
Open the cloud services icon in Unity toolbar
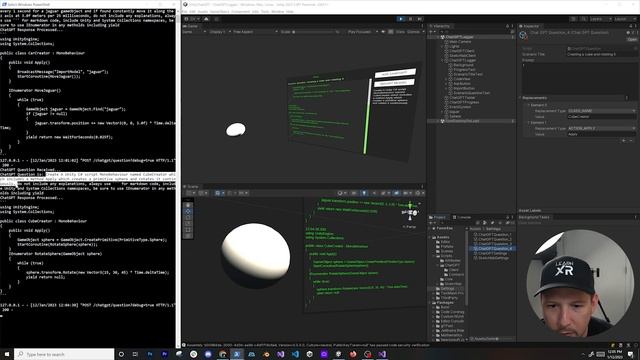point(206,19)
